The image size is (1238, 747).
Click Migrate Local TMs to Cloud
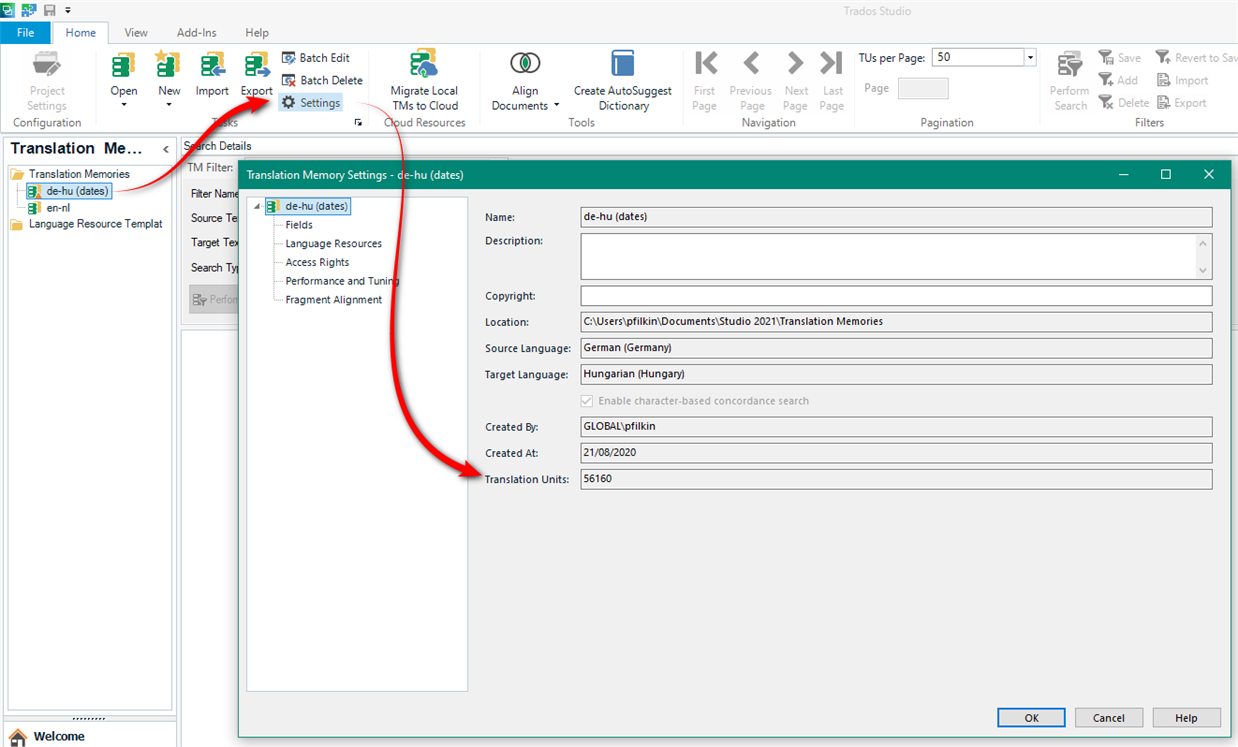[424, 81]
